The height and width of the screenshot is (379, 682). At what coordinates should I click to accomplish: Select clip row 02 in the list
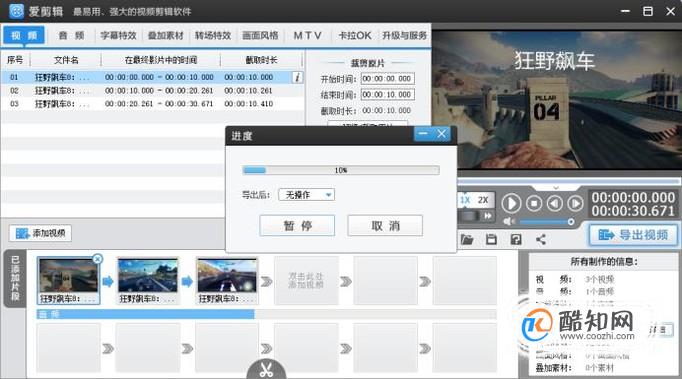[x=152, y=91]
